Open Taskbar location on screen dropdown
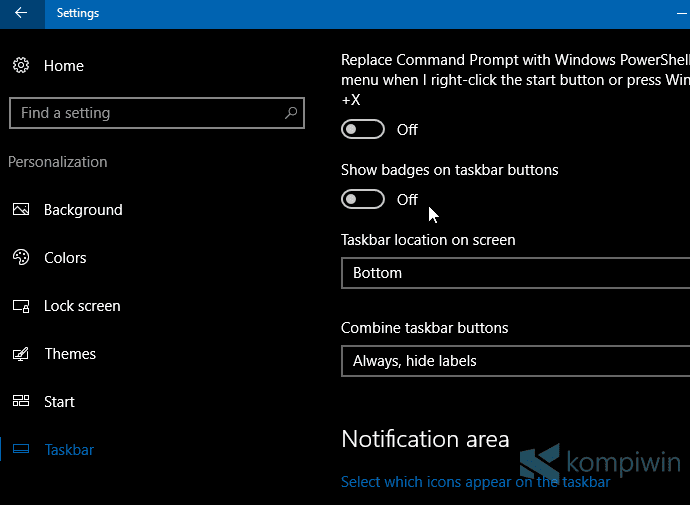The width and height of the screenshot is (690, 505). point(515,273)
